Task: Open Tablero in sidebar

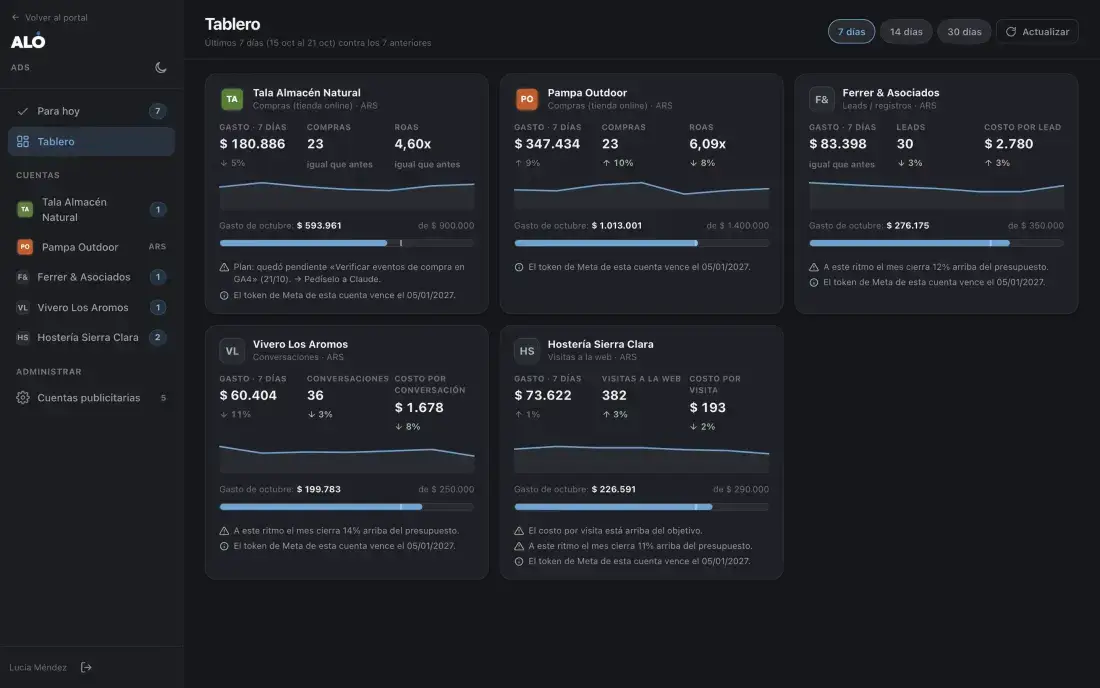Action: (x=91, y=141)
